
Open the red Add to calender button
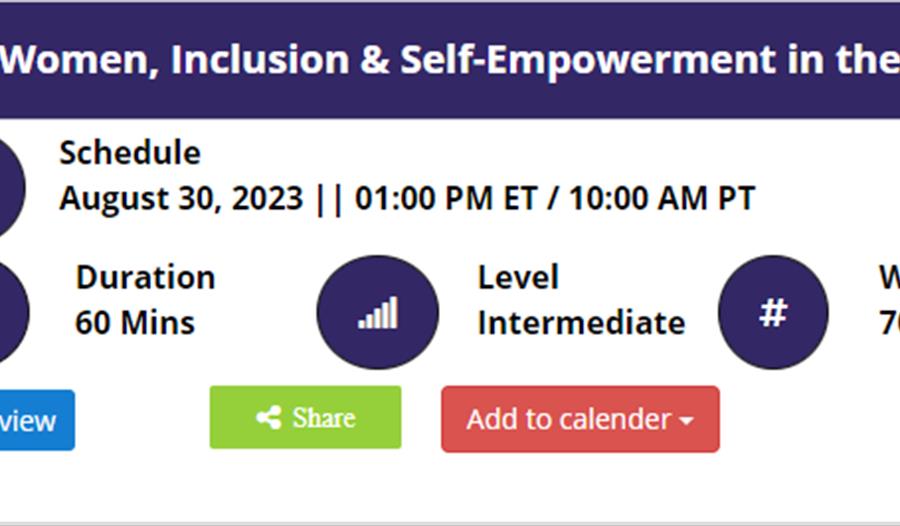click(580, 419)
